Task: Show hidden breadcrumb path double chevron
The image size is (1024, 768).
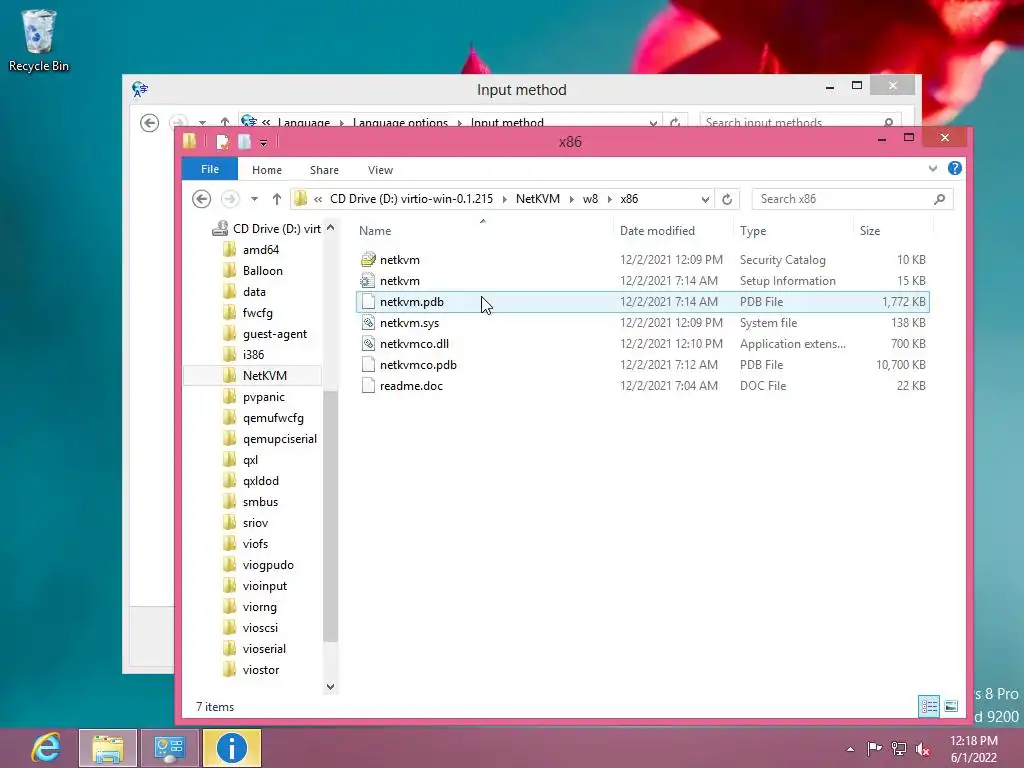Action: point(318,199)
